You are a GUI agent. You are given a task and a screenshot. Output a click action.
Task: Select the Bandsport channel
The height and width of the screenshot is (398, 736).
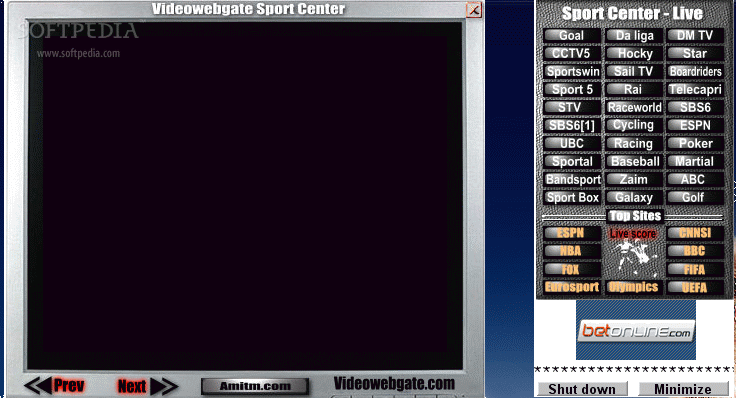pos(572,179)
